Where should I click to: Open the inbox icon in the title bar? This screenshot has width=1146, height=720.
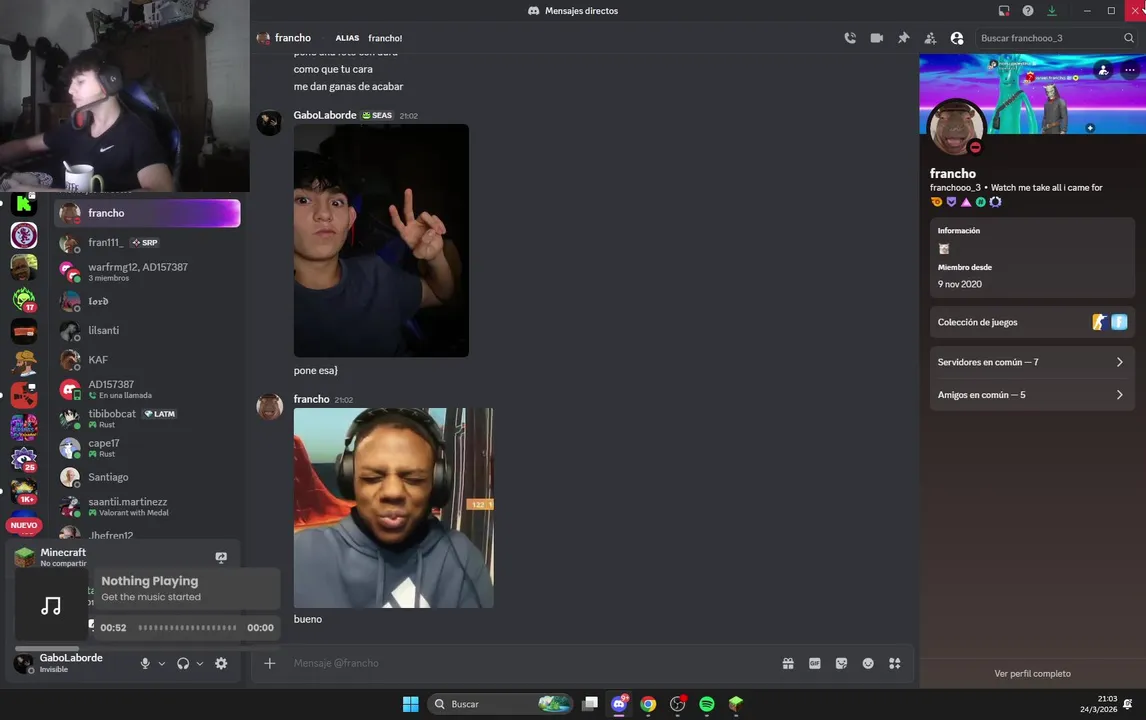[1003, 11]
